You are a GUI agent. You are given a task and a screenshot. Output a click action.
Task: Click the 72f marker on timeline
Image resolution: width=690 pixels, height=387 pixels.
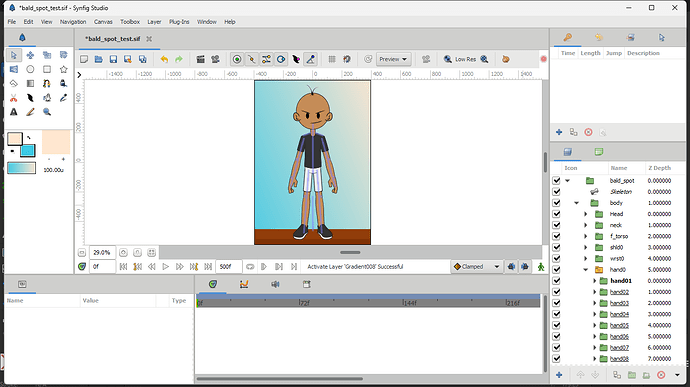point(305,303)
